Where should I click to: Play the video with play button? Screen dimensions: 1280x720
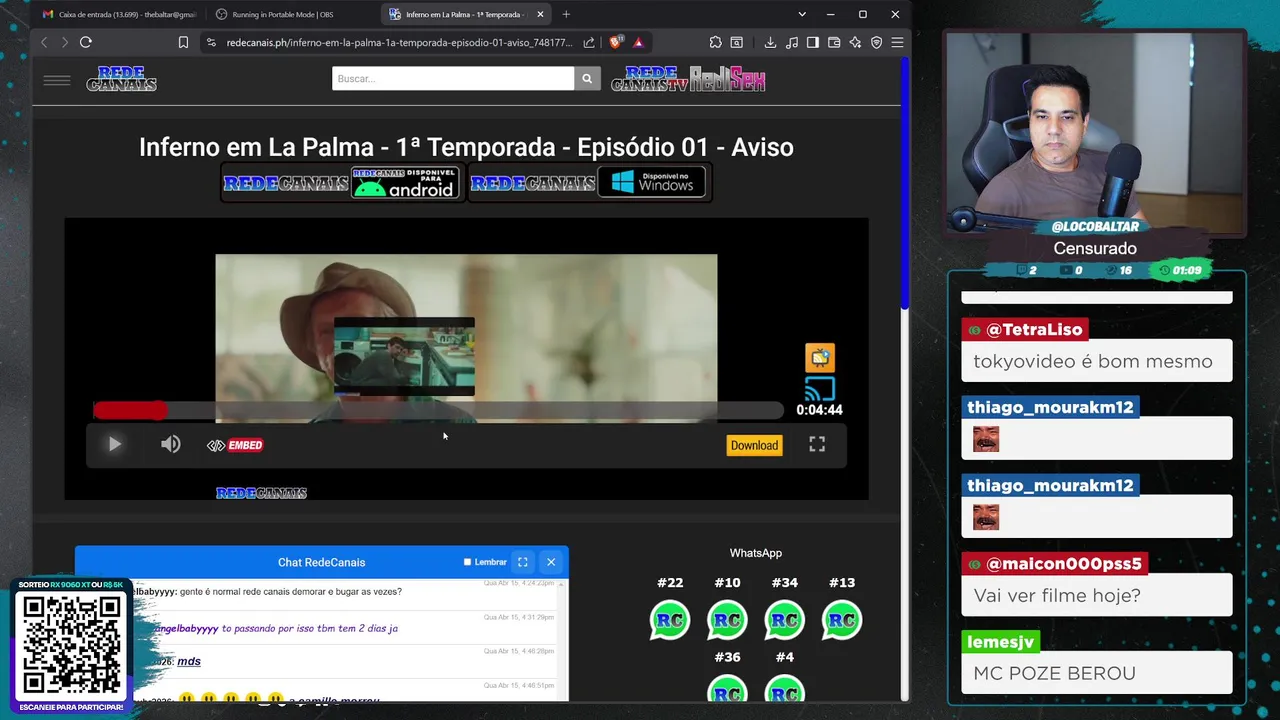(114, 444)
